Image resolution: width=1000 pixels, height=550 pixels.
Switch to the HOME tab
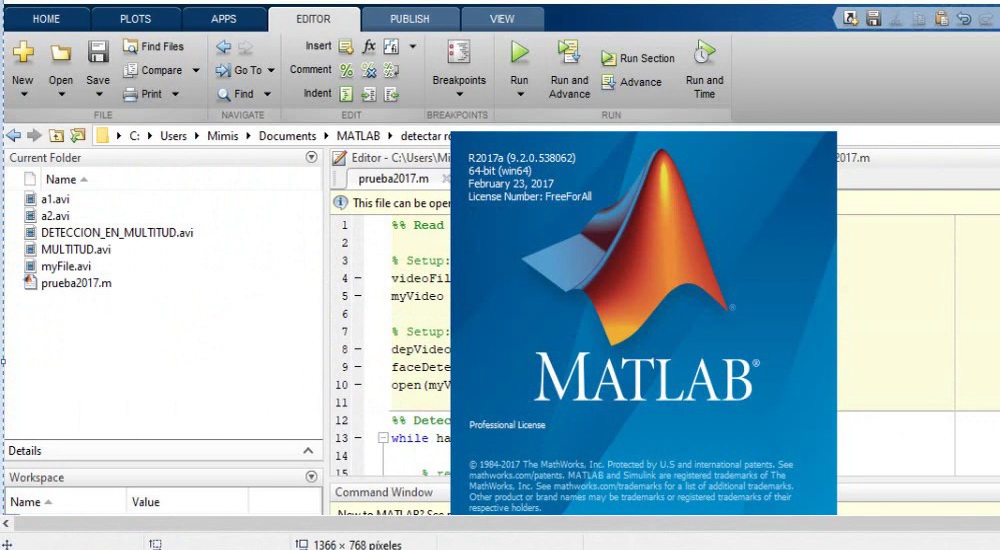tap(46, 19)
